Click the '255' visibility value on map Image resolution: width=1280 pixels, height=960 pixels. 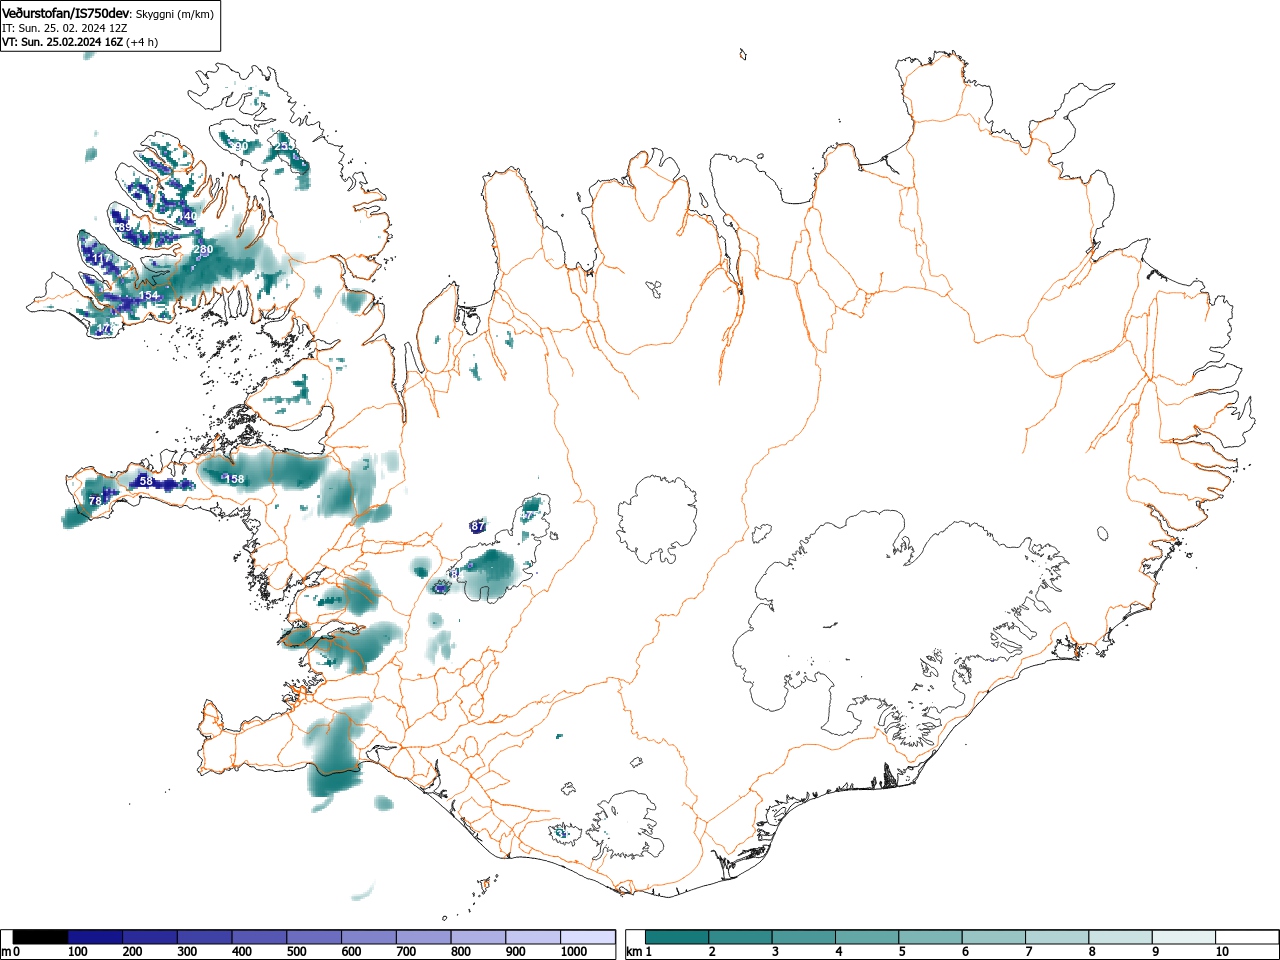[x=285, y=146]
